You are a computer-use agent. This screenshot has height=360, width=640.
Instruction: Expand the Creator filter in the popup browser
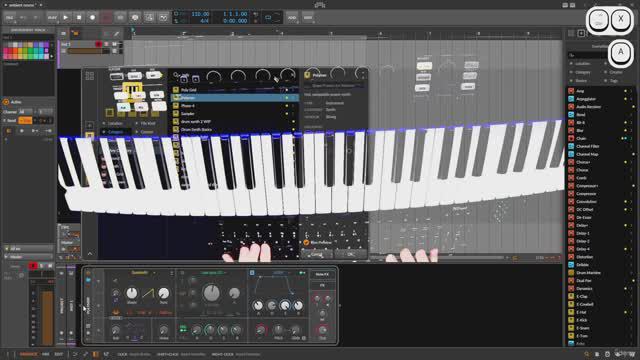pos(144,132)
